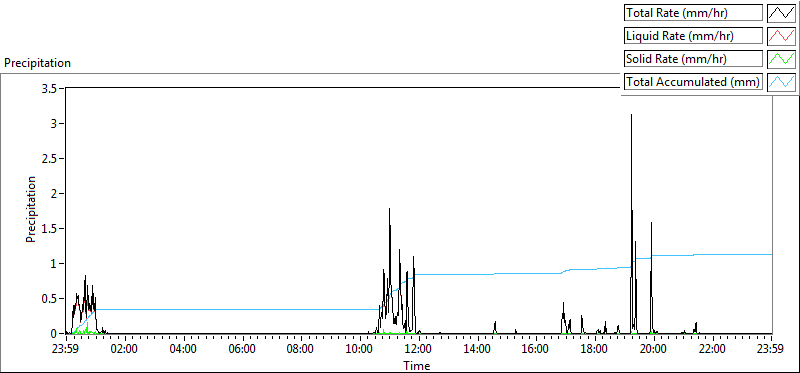Click the 0.5 y-axis scale value

[x=49, y=299]
